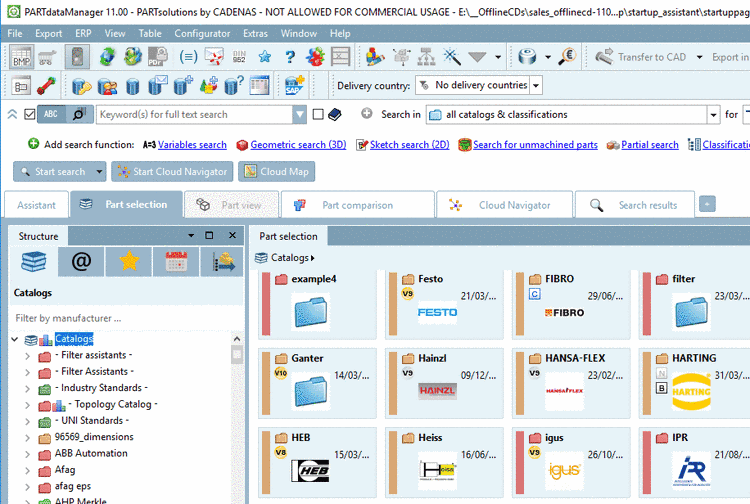Click the Cloud Map button
Viewport: 750px width, 504px height.
point(276,172)
